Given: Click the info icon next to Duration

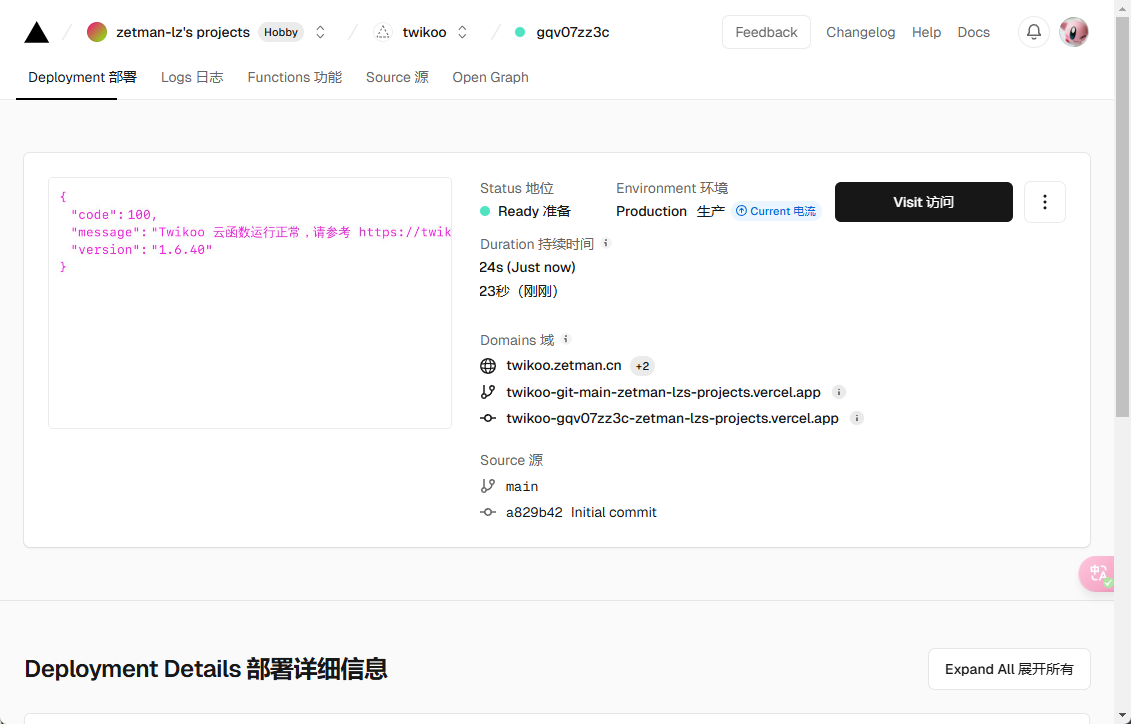Looking at the screenshot, I should point(606,243).
